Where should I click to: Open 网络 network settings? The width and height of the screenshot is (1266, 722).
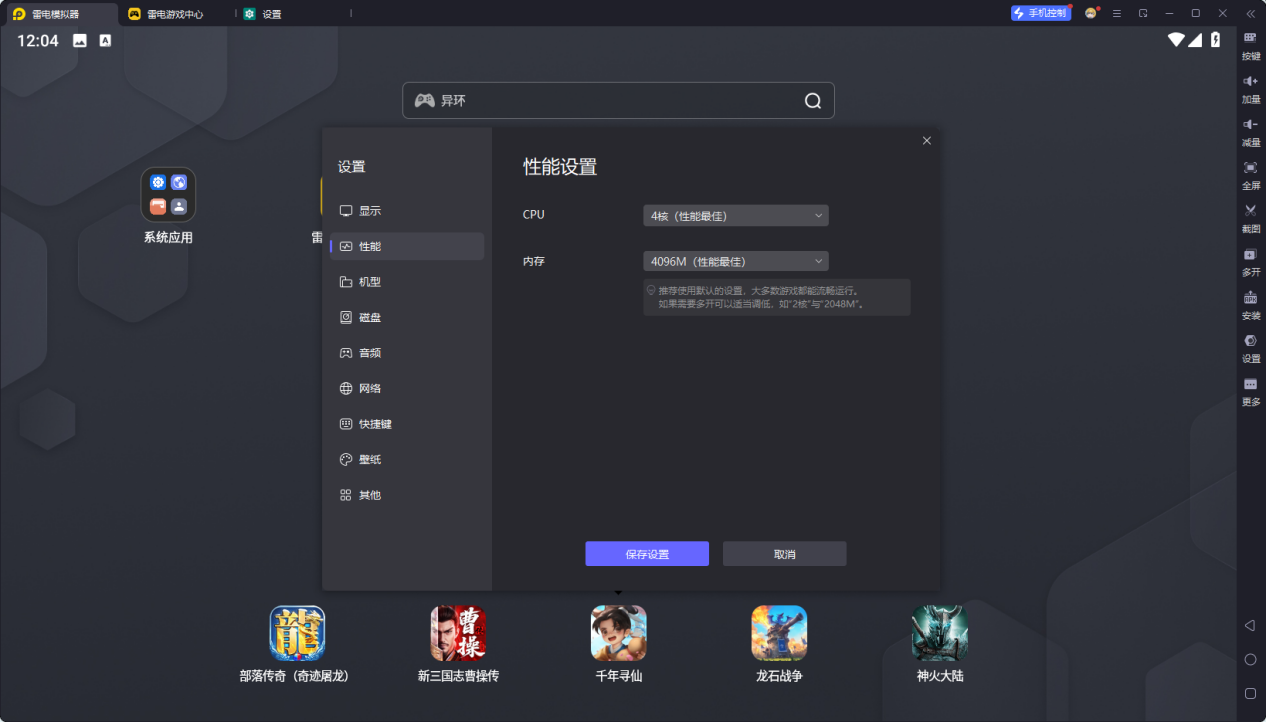(x=407, y=388)
